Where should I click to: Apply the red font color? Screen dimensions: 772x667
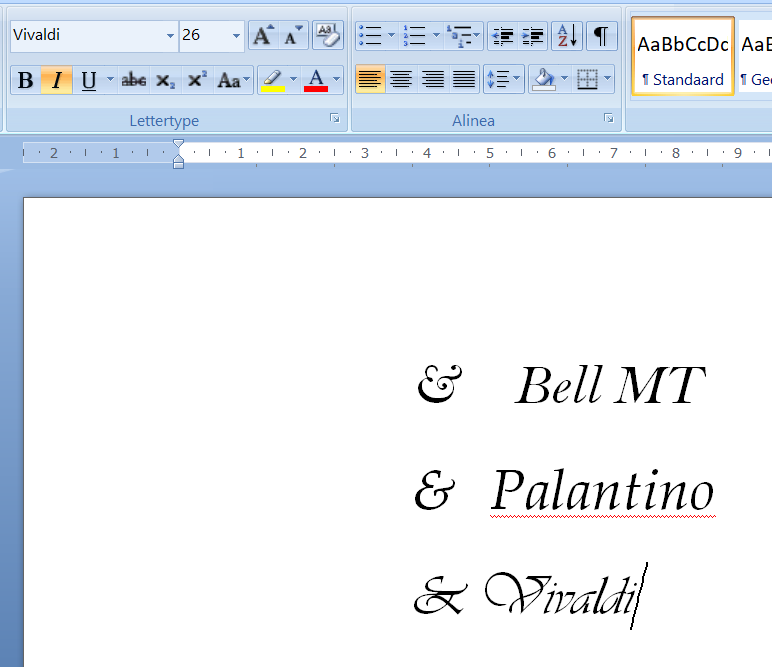pyautogui.click(x=316, y=80)
